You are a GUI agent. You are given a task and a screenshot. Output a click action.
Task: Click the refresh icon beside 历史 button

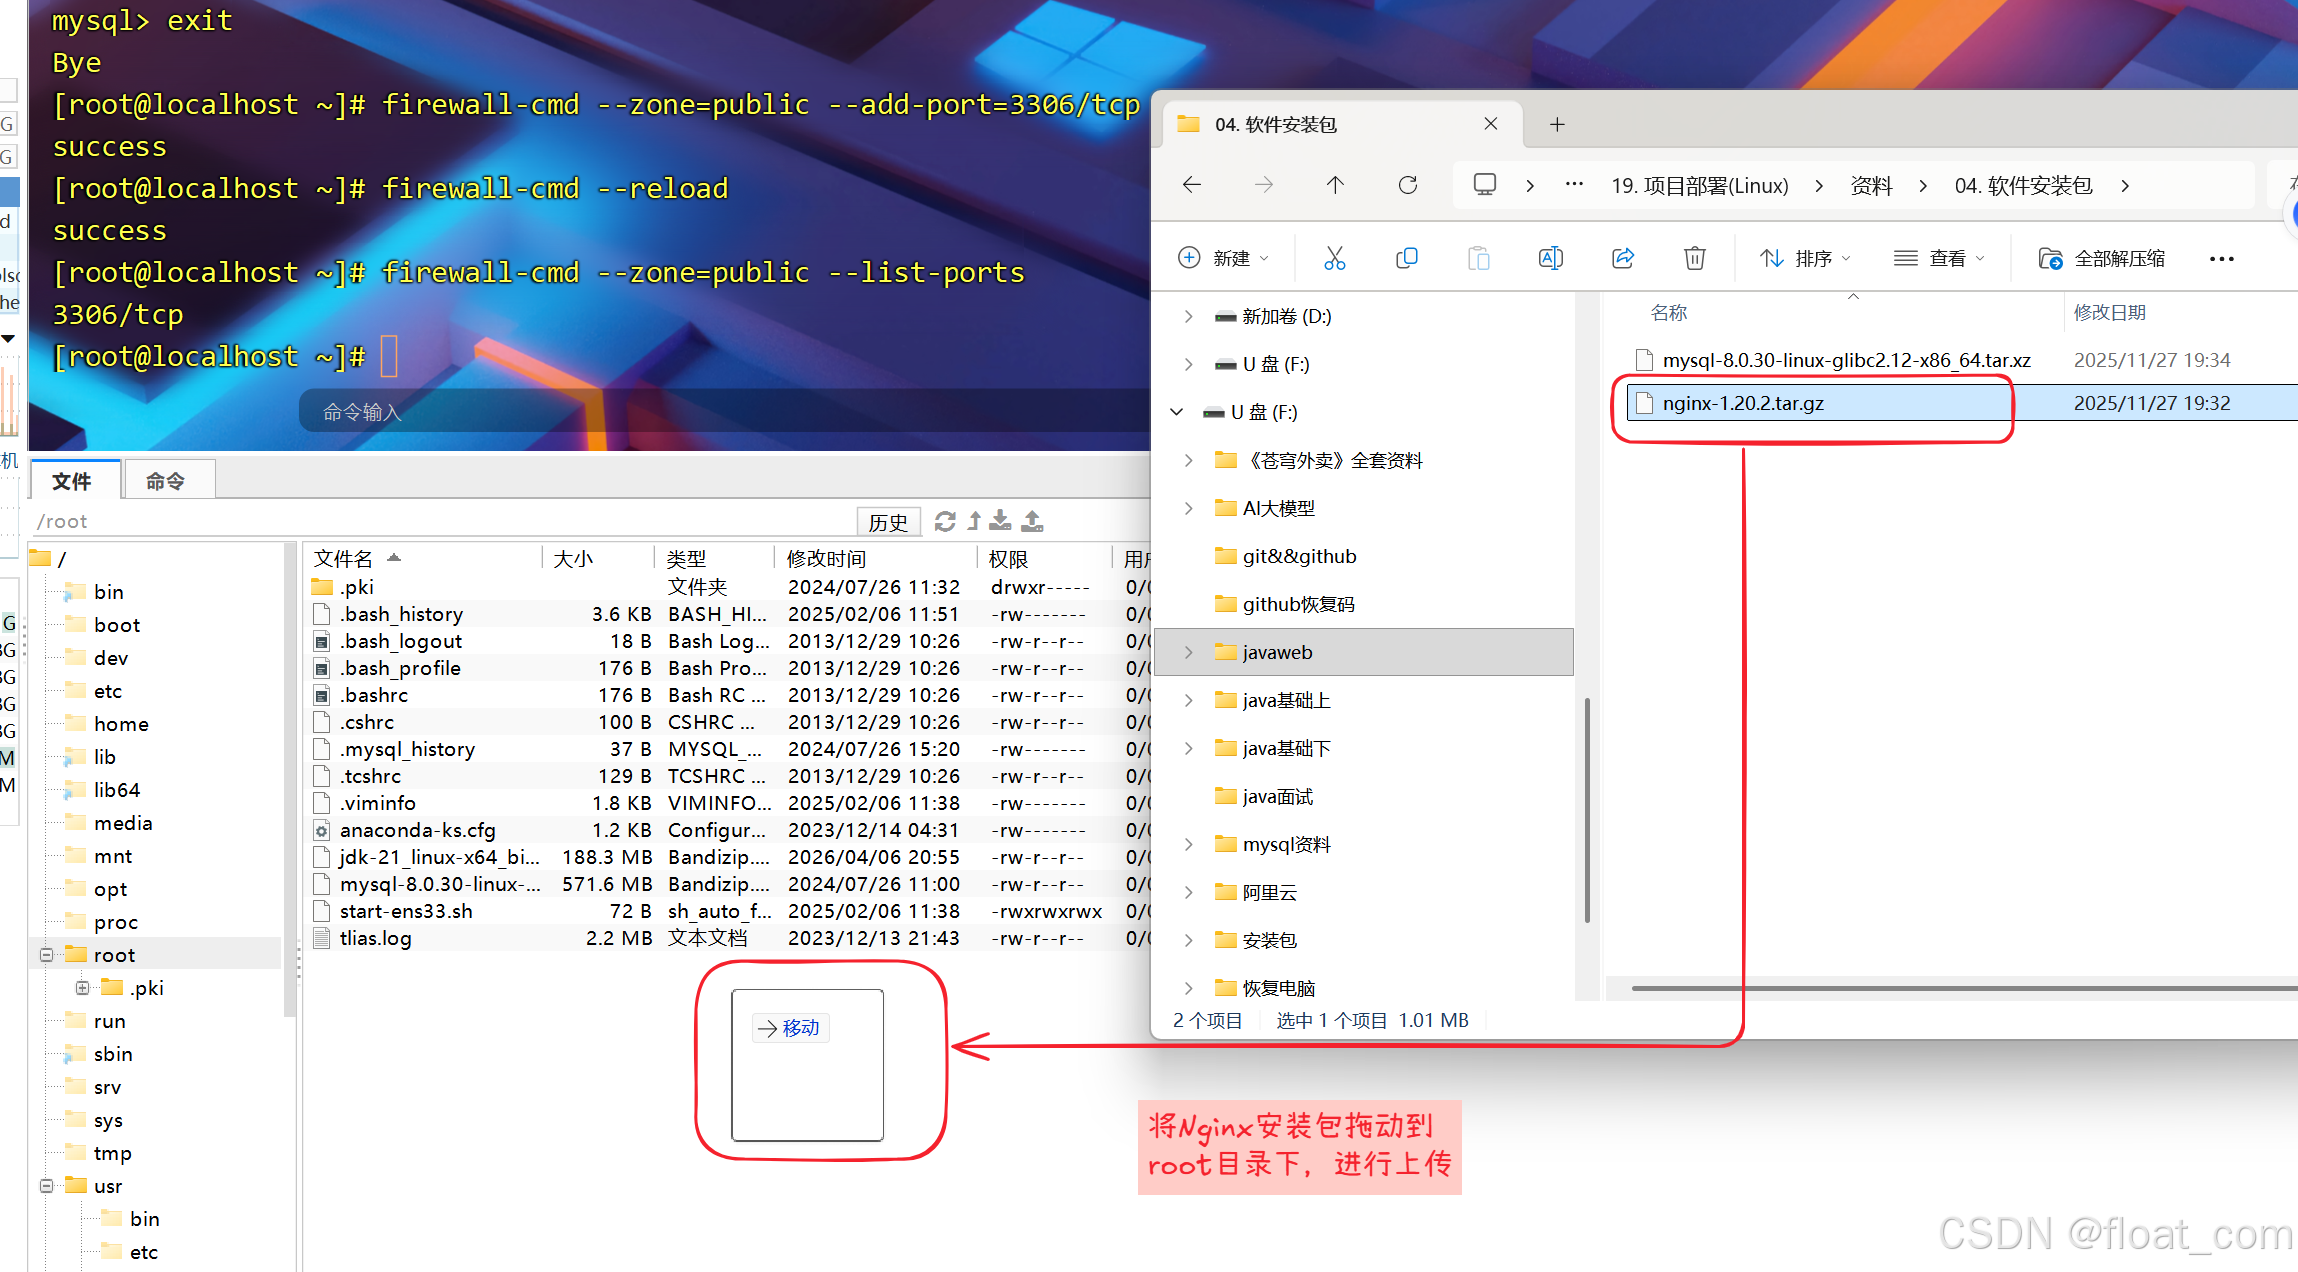pyautogui.click(x=944, y=521)
